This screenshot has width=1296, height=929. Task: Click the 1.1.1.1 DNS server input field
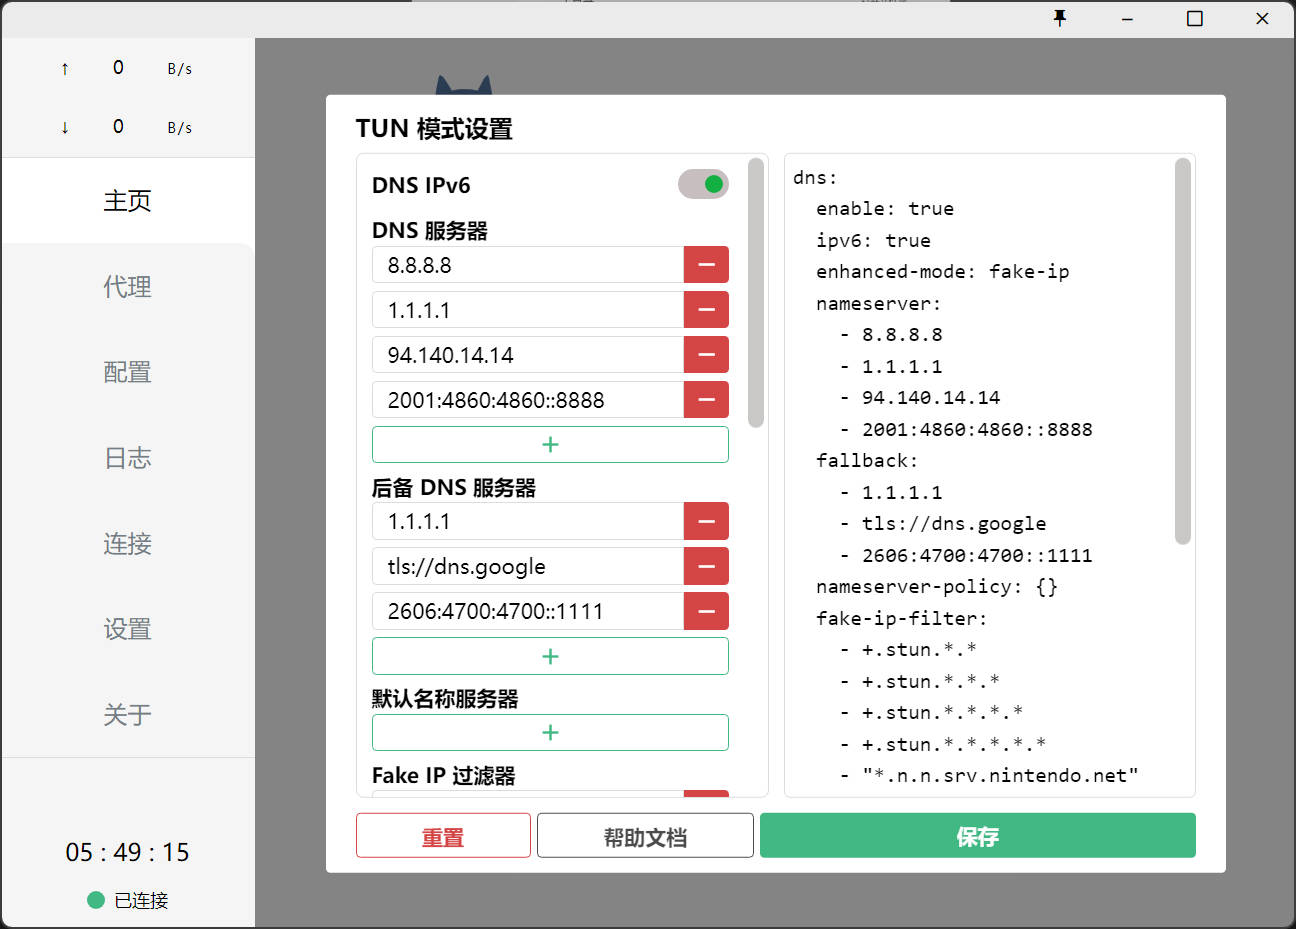click(528, 310)
